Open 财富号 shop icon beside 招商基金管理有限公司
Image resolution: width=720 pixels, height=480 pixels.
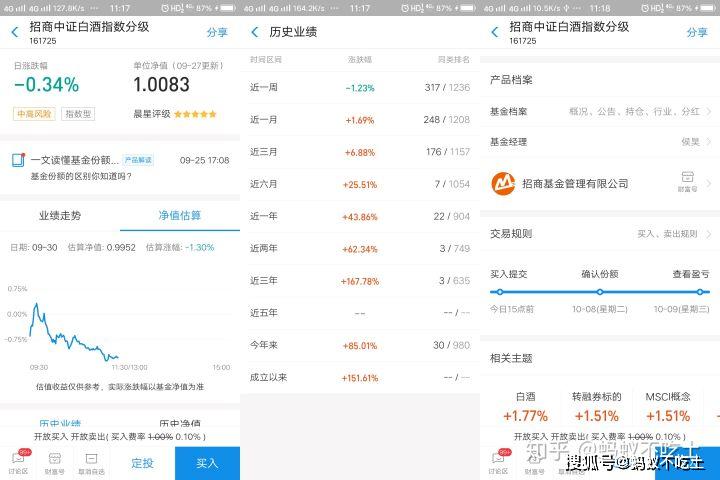pos(687,181)
